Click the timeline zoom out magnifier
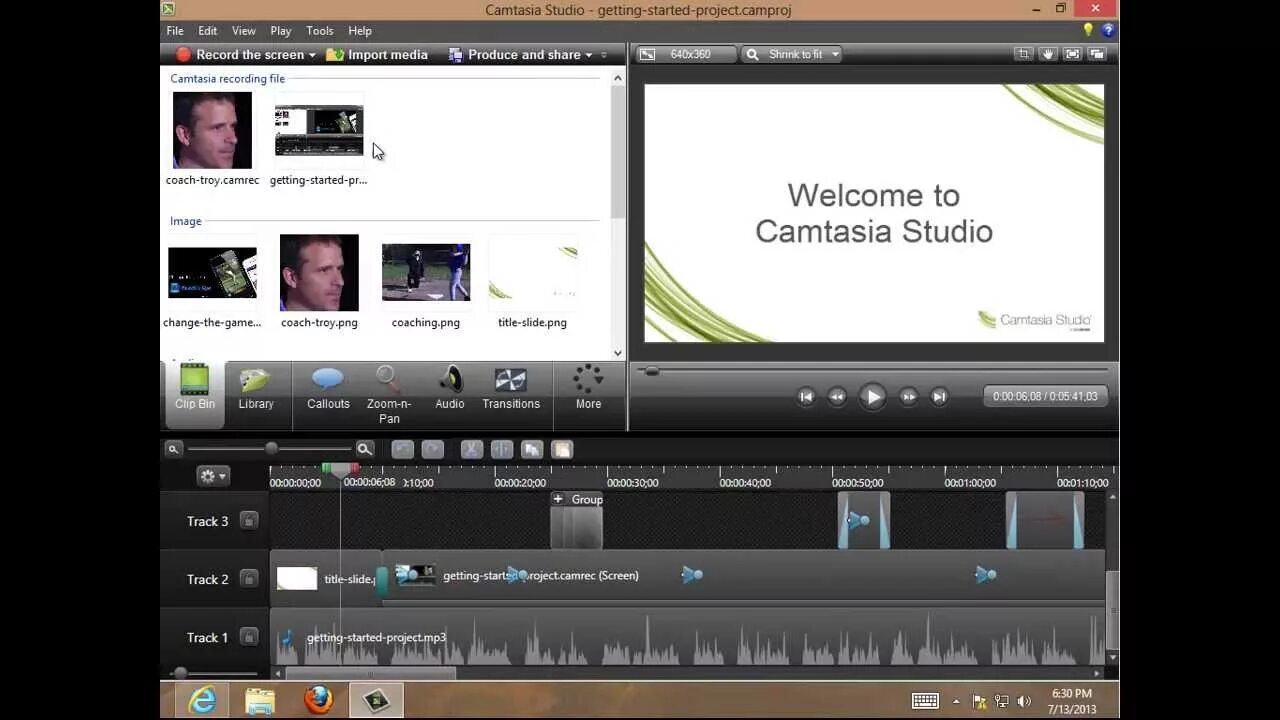The width and height of the screenshot is (1280, 720). pyautogui.click(x=173, y=449)
